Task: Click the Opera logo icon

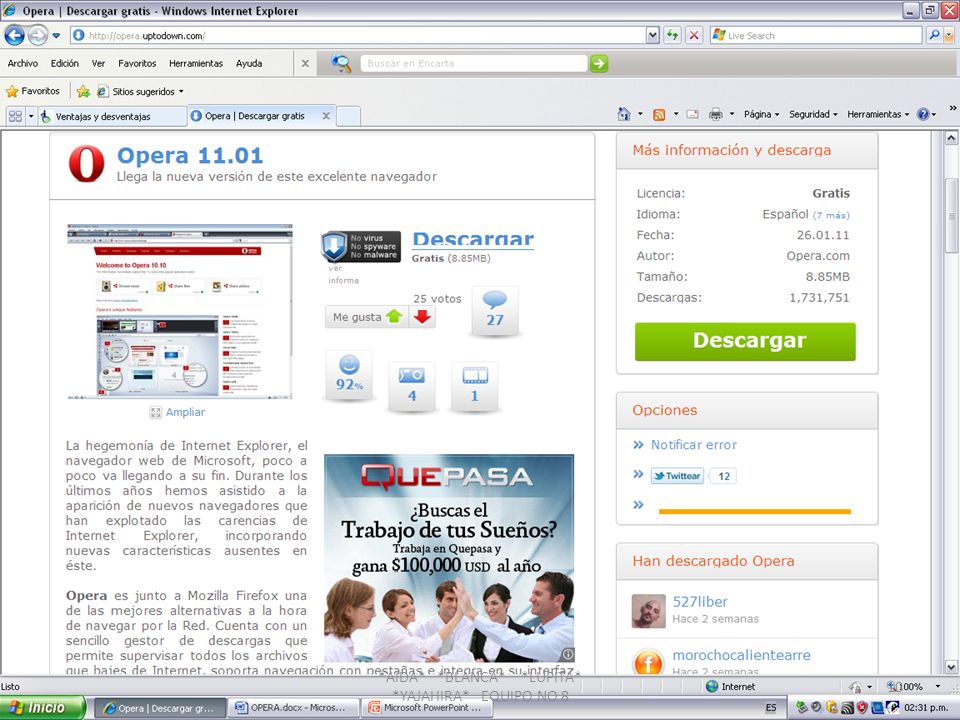Action: click(x=86, y=163)
